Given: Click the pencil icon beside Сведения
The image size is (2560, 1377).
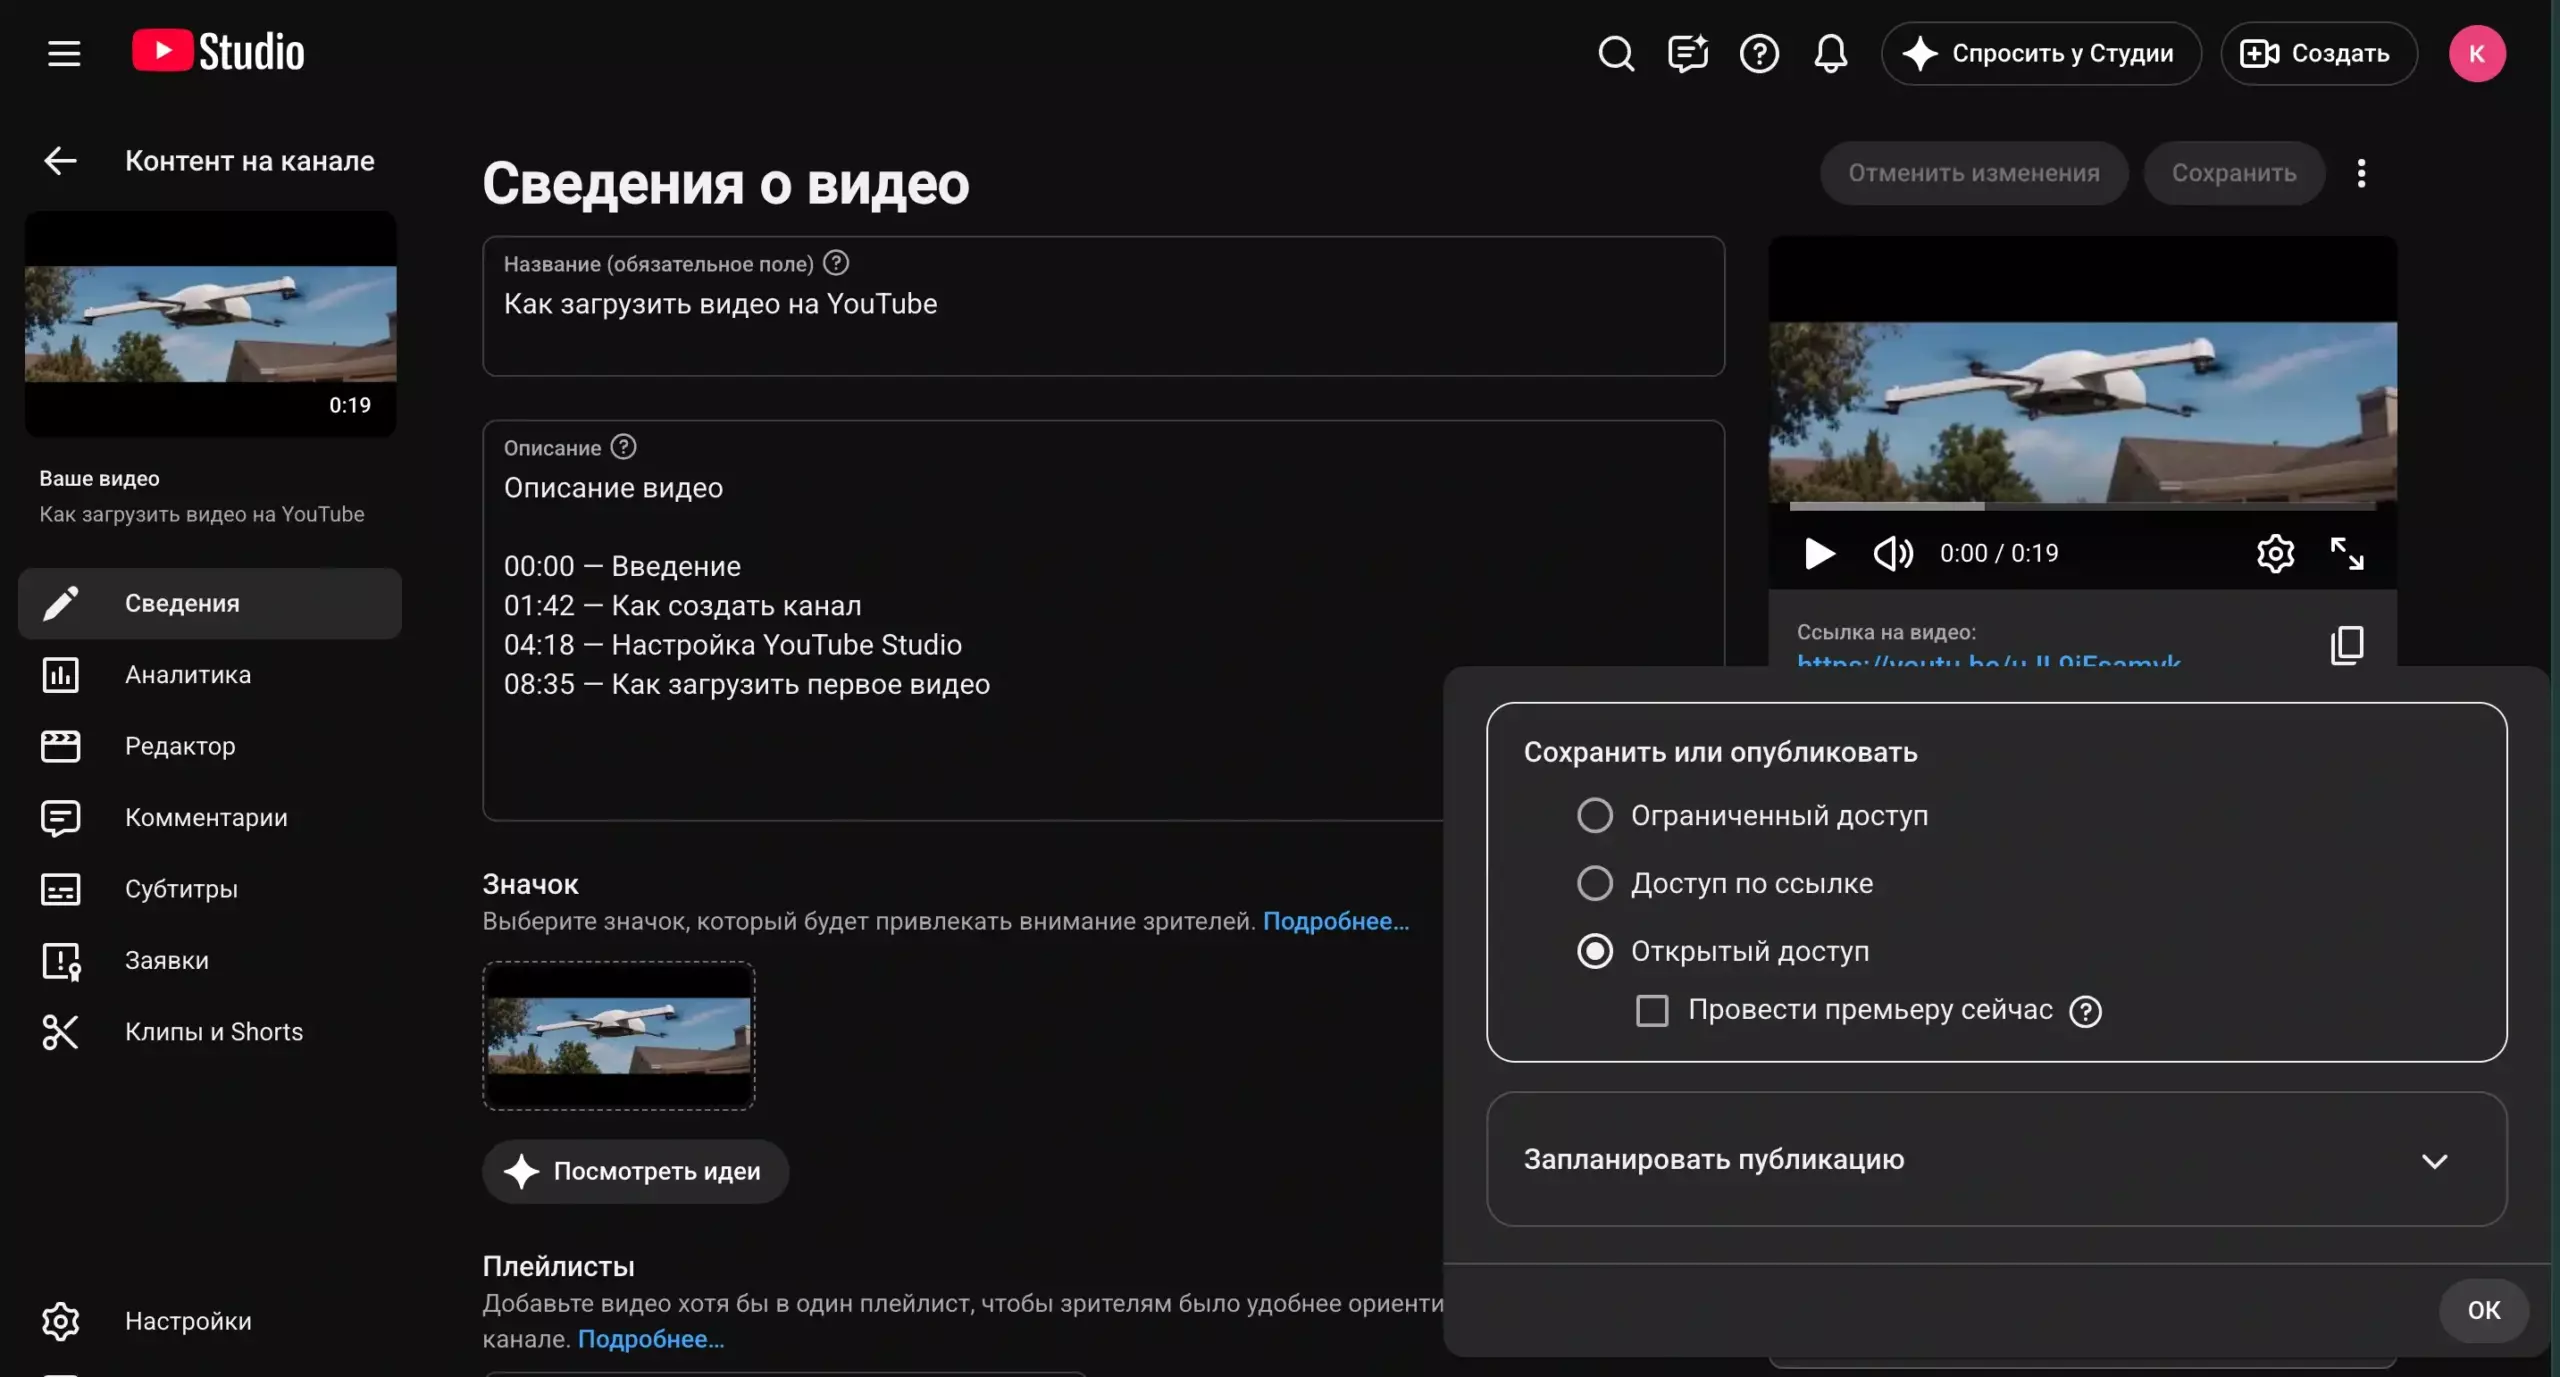Looking at the screenshot, I should (x=60, y=603).
